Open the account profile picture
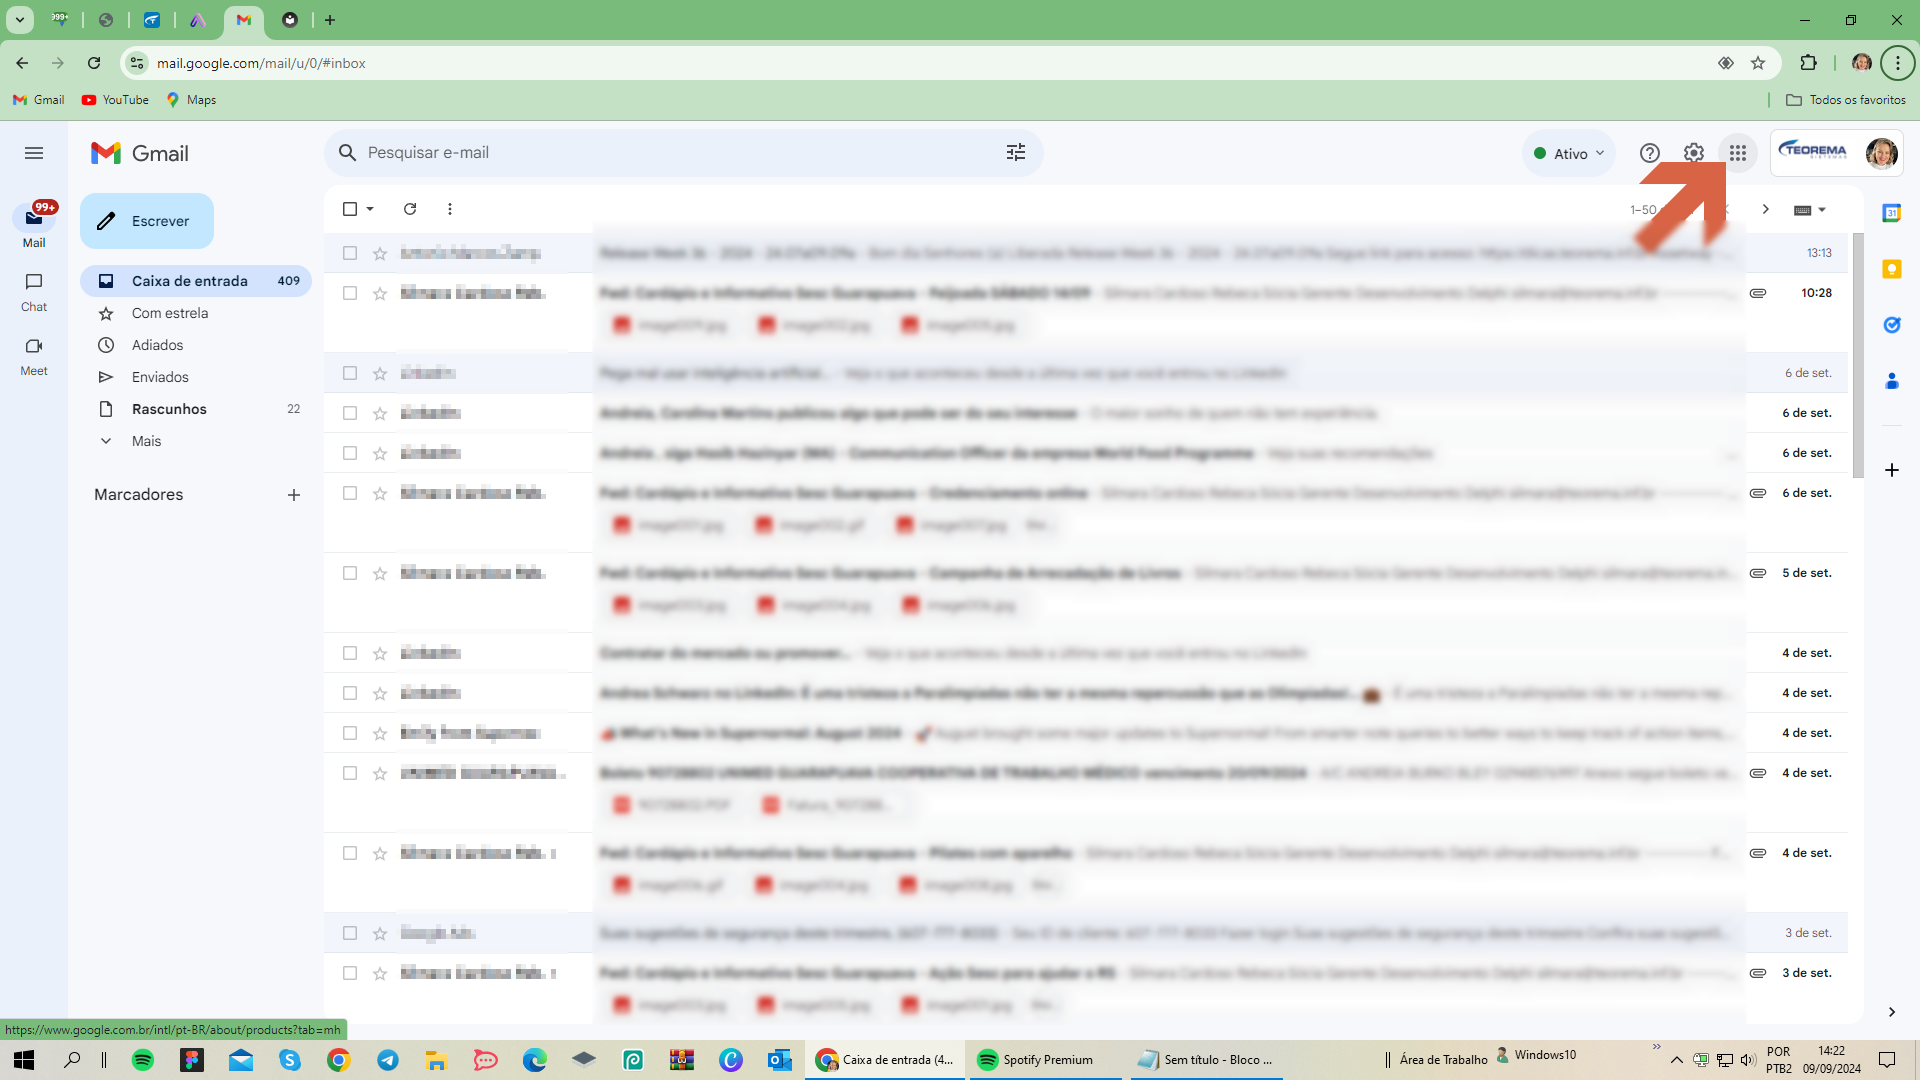Viewport: 1920px width, 1080px height. click(1881, 153)
